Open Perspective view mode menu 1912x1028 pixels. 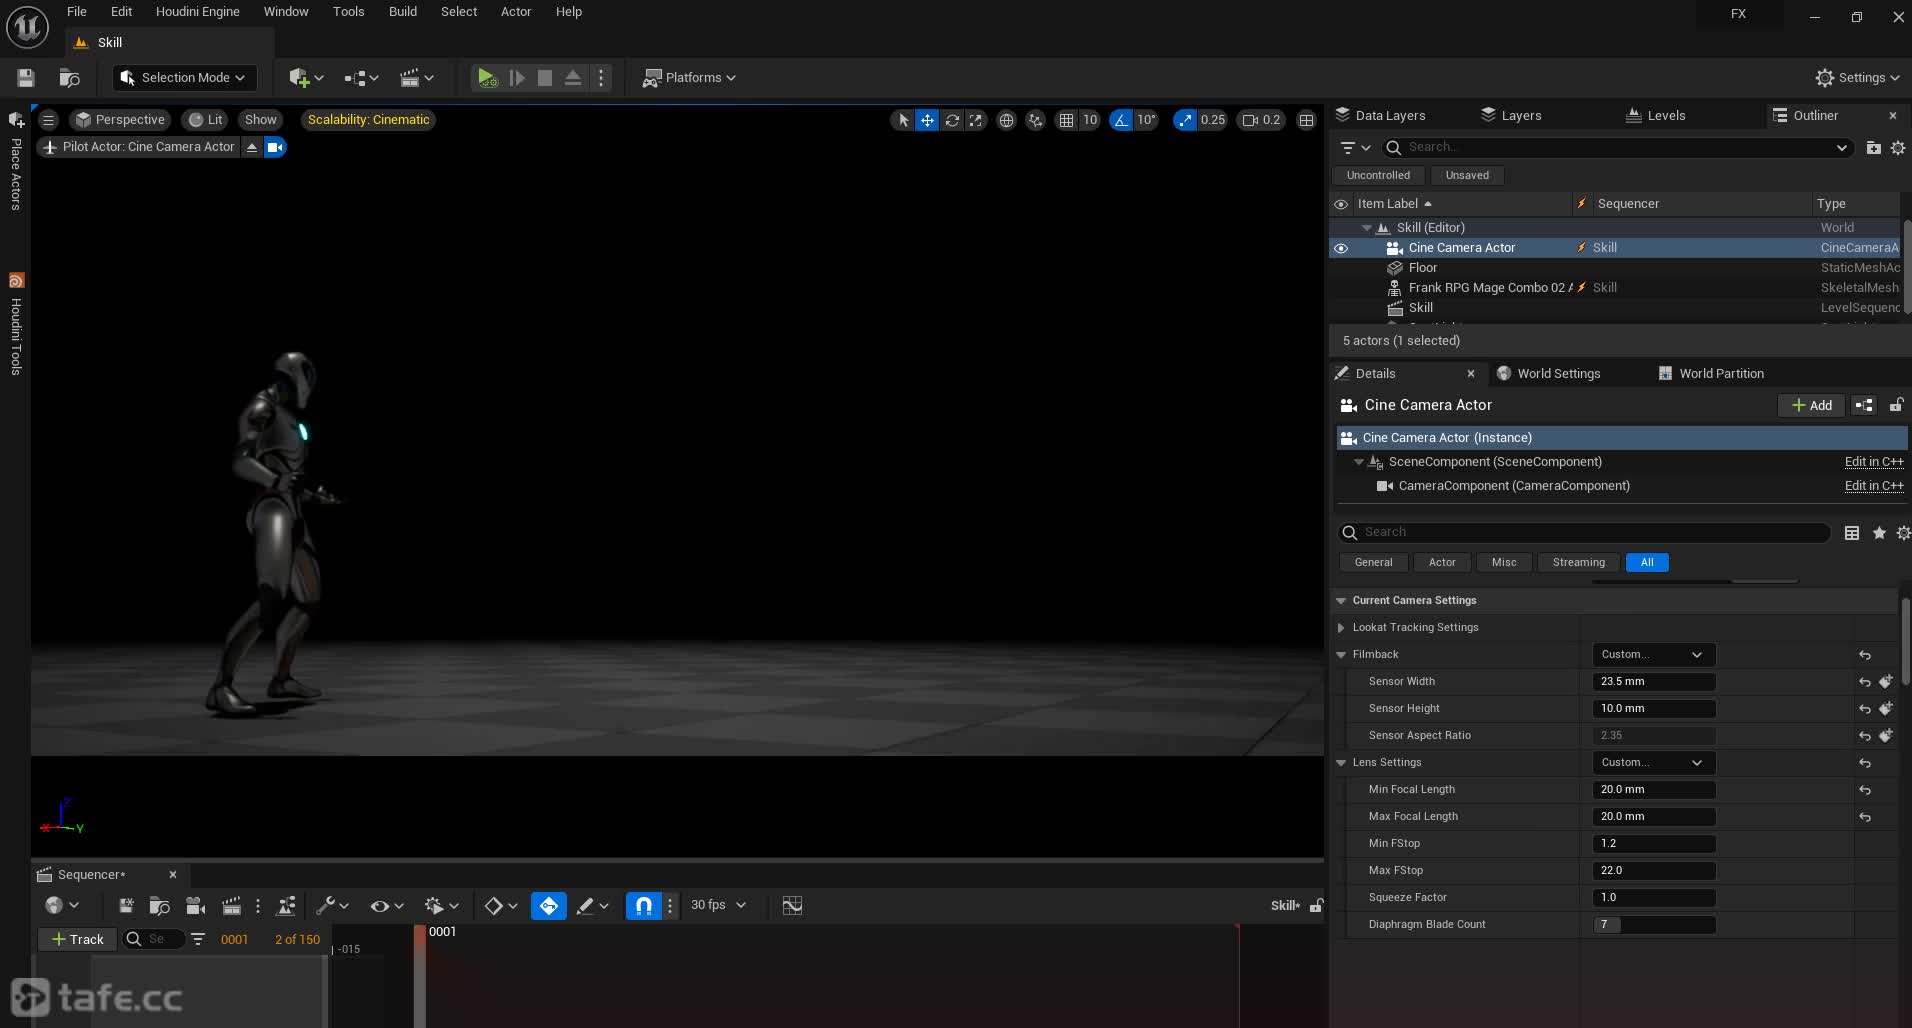point(120,120)
